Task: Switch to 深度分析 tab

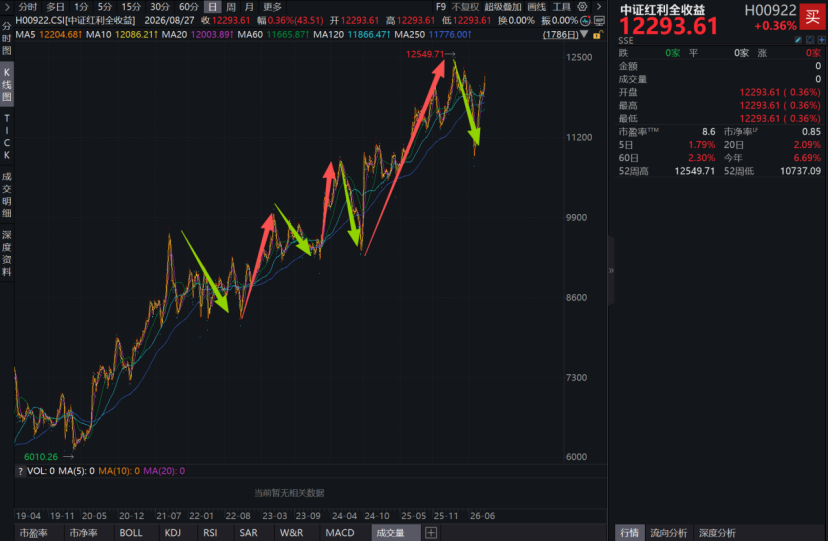Action: tap(717, 532)
